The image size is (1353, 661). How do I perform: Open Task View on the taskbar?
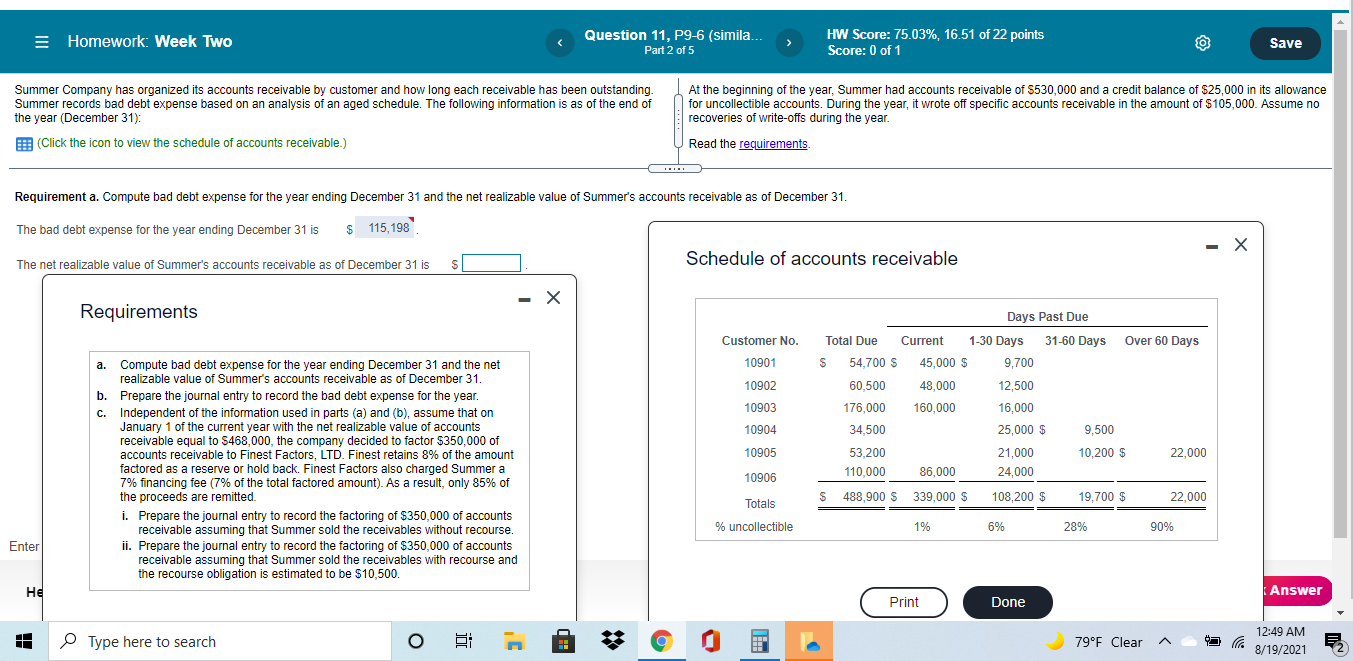click(x=463, y=641)
